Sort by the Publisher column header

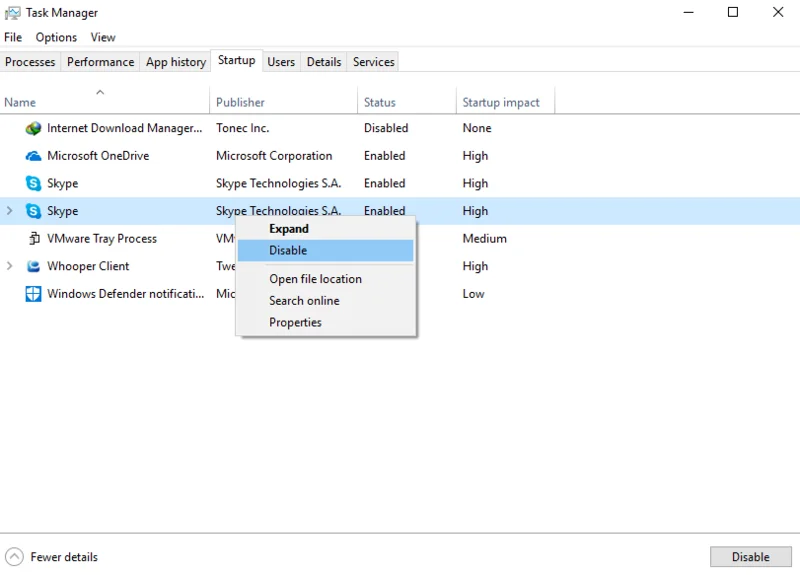284,102
